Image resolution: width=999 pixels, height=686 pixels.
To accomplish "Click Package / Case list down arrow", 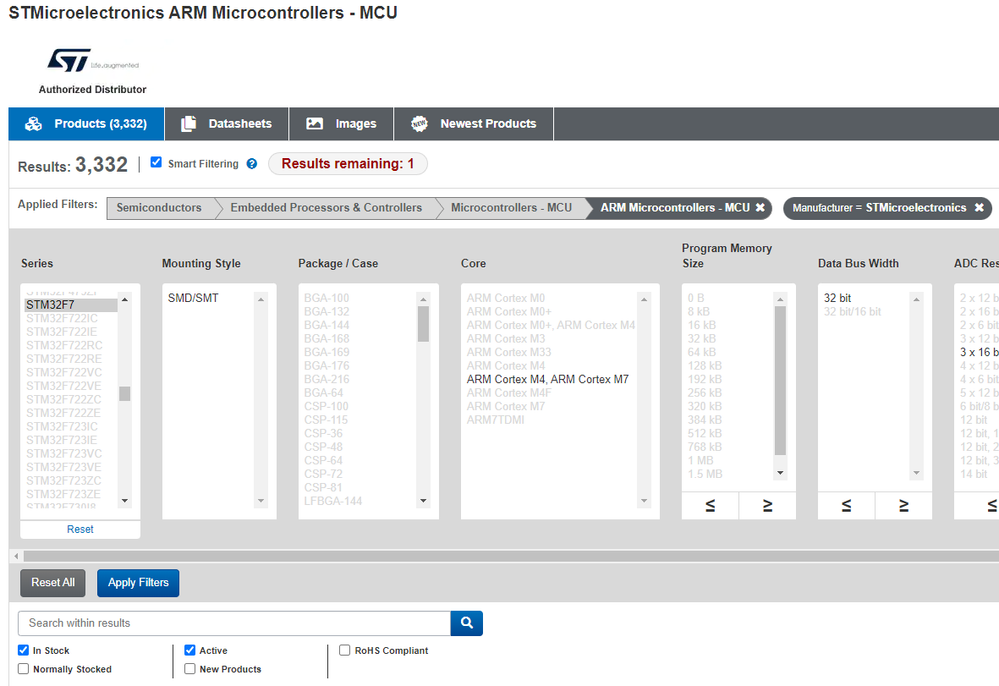I will point(423,501).
